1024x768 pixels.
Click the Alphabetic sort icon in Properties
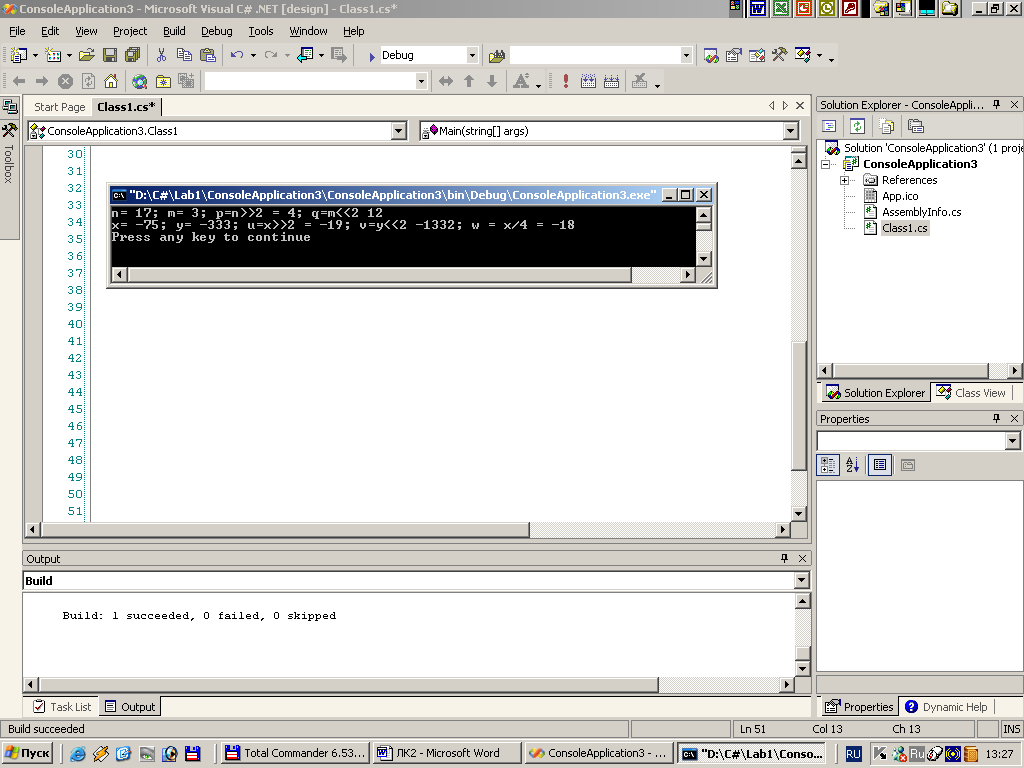click(x=853, y=465)
